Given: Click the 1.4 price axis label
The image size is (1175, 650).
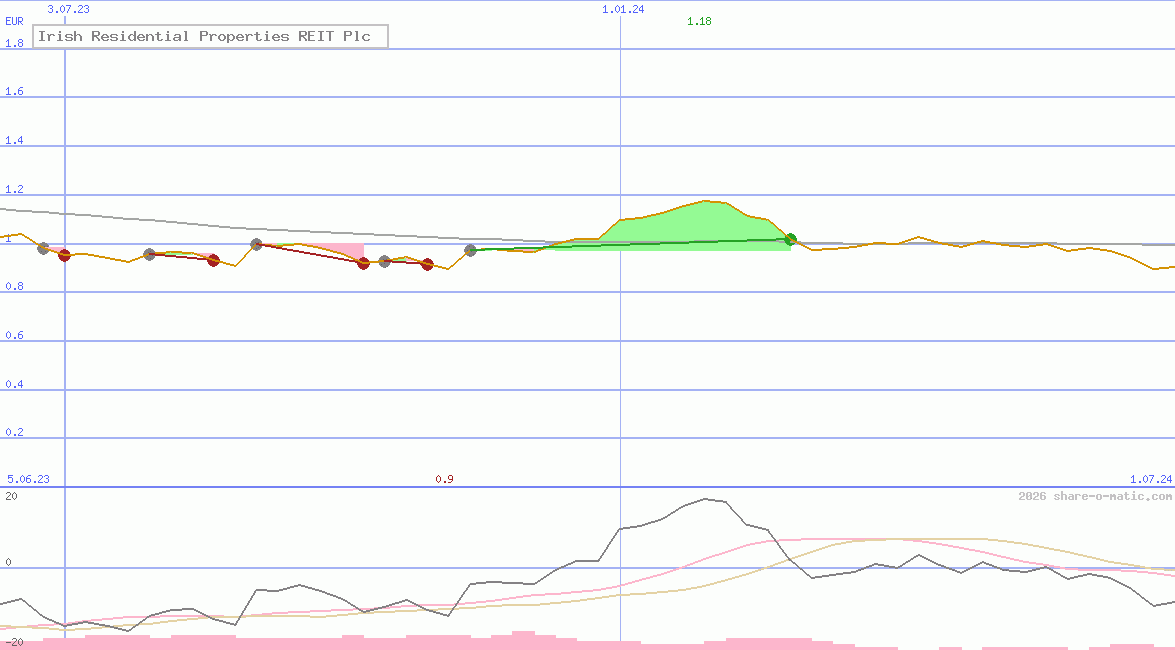Looking at the screenshot, I should 14,140.
